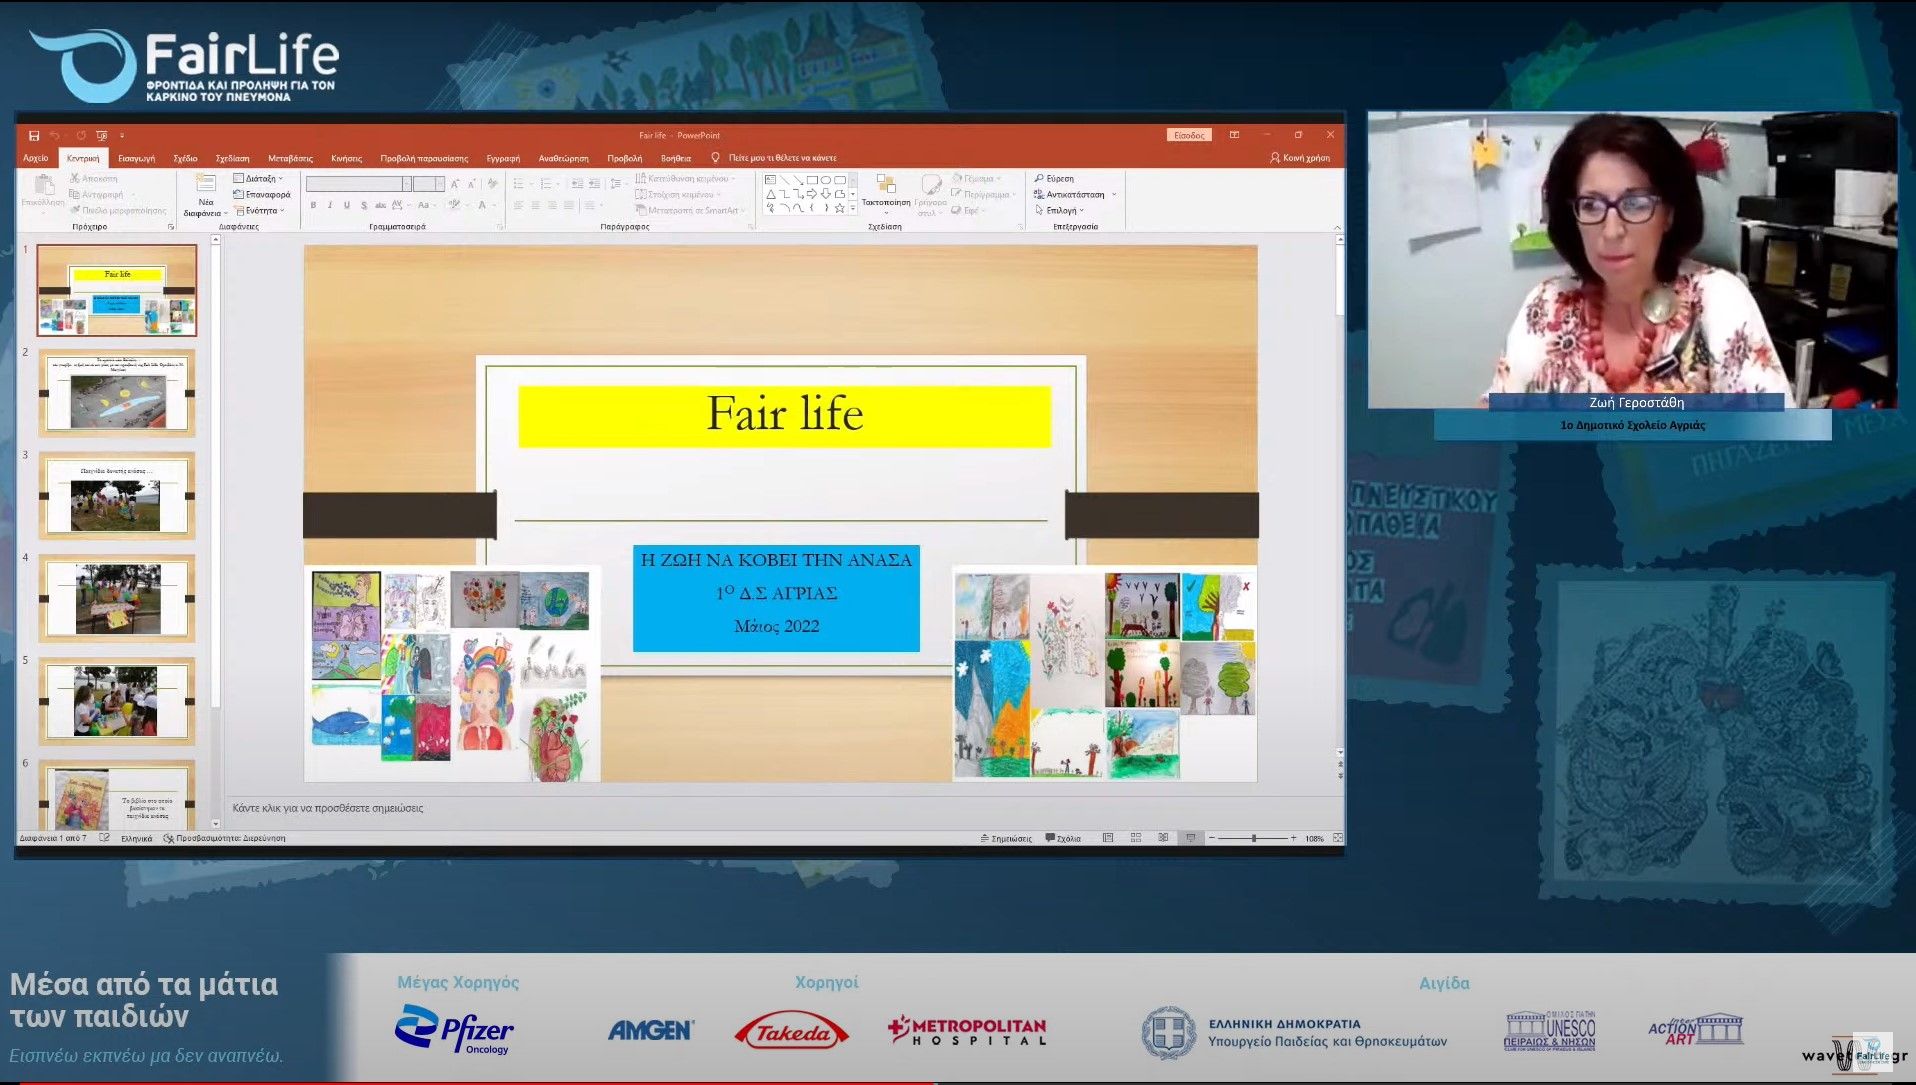The height and width of the screenshot is (1085, 1916).
Task: Open the Μεταβάσεις (Transitions) tab
Action: coord(290,158)
